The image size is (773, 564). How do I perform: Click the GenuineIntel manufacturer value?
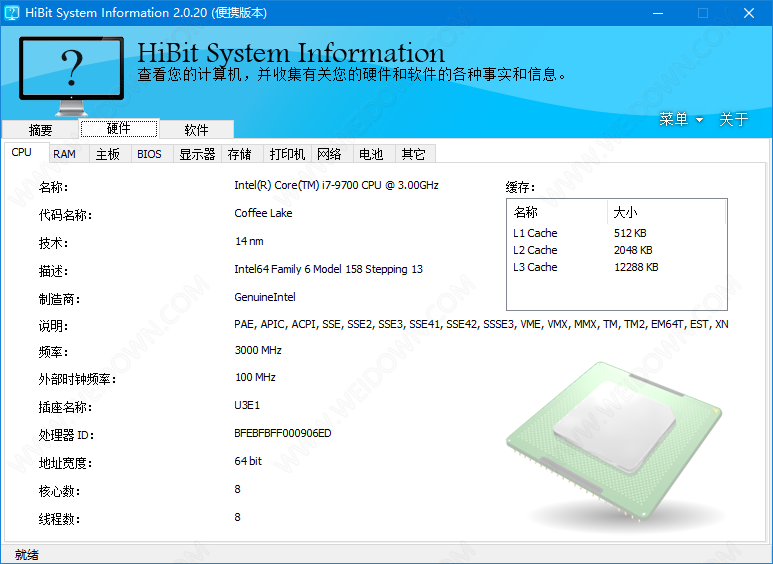265,297
